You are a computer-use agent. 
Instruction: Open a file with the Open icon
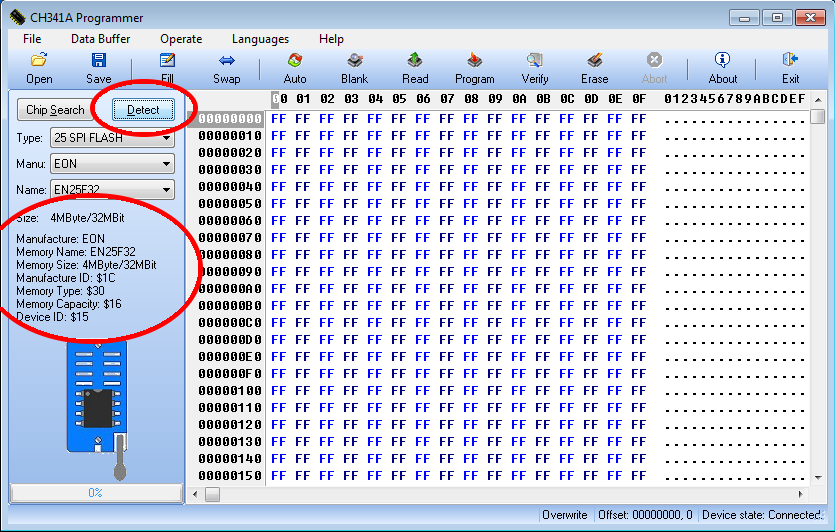pyautogui.click(x=39, y=60)
